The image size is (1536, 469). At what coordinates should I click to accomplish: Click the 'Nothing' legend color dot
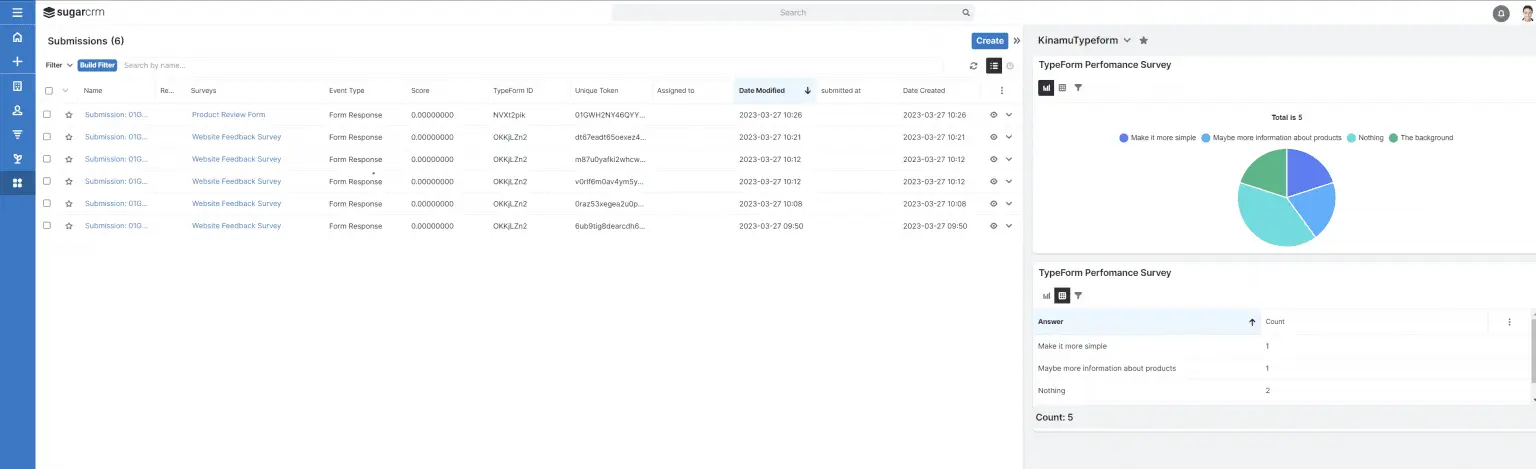pos(1352,138)
